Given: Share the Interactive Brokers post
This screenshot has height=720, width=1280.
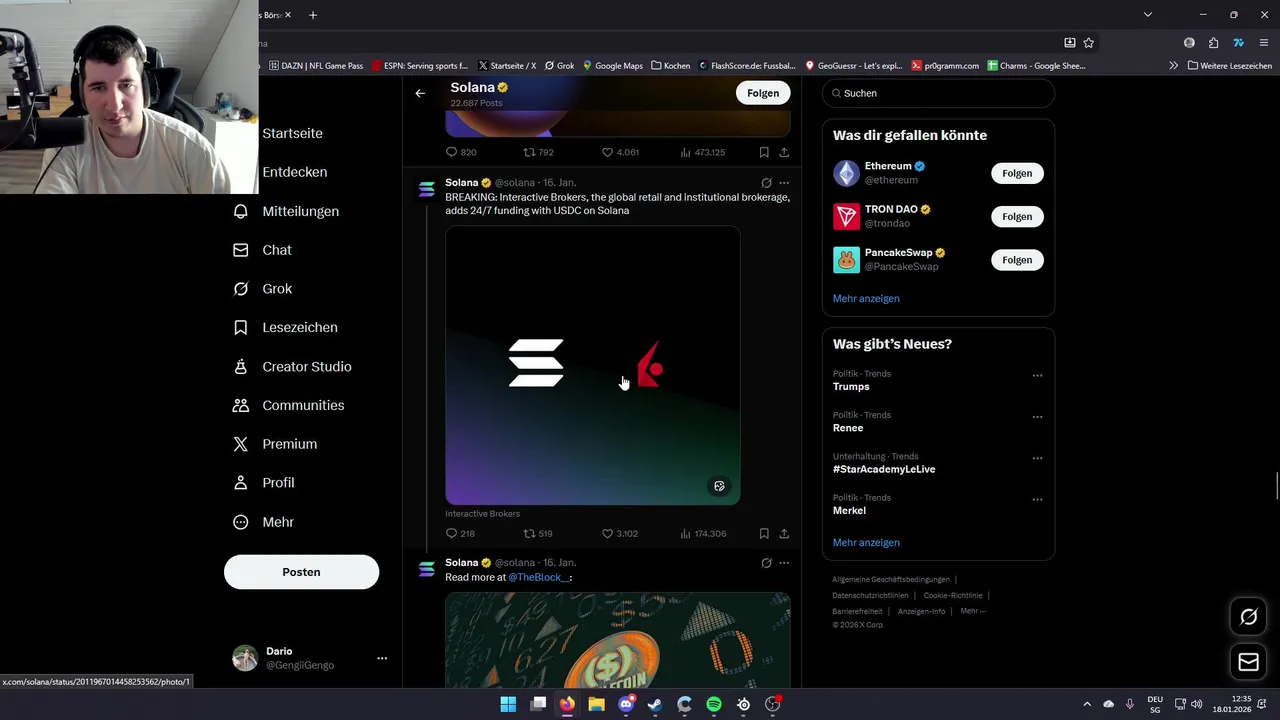Looking at the screenshot, I should 784,533.
